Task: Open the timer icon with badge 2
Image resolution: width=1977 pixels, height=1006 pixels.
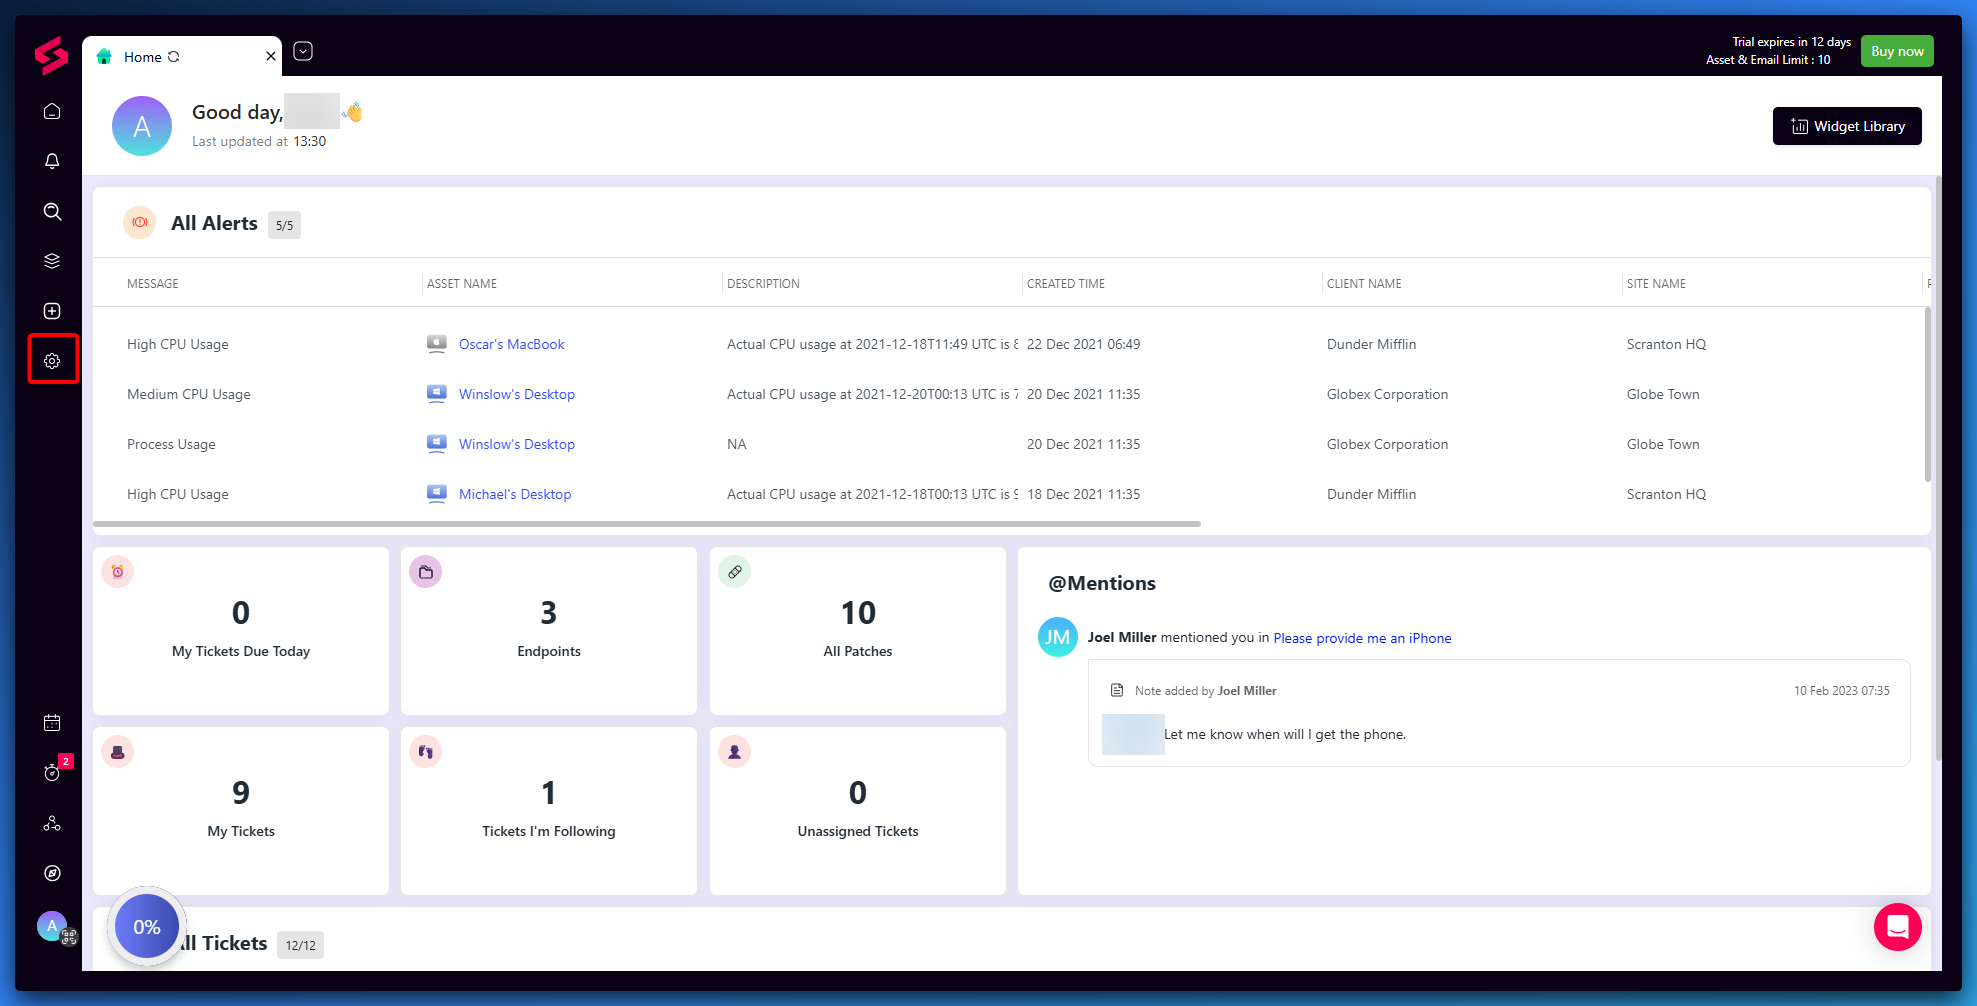Action: point(52,772)
